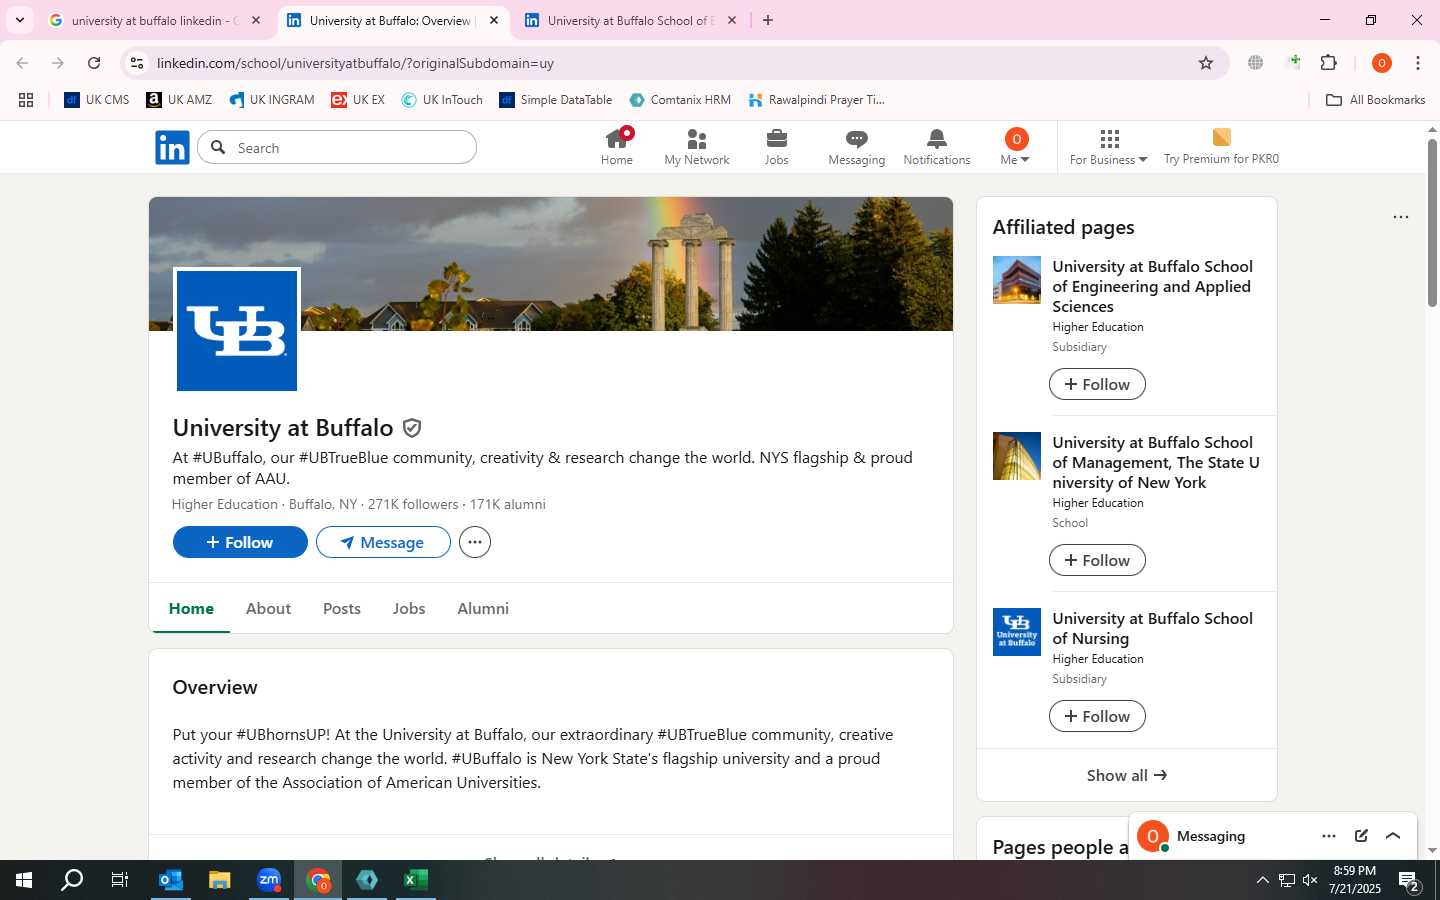Open the UK CMS bookmark
This screenshot has height=900, width=1440.
pyautogui.click(x=97, y=100)
